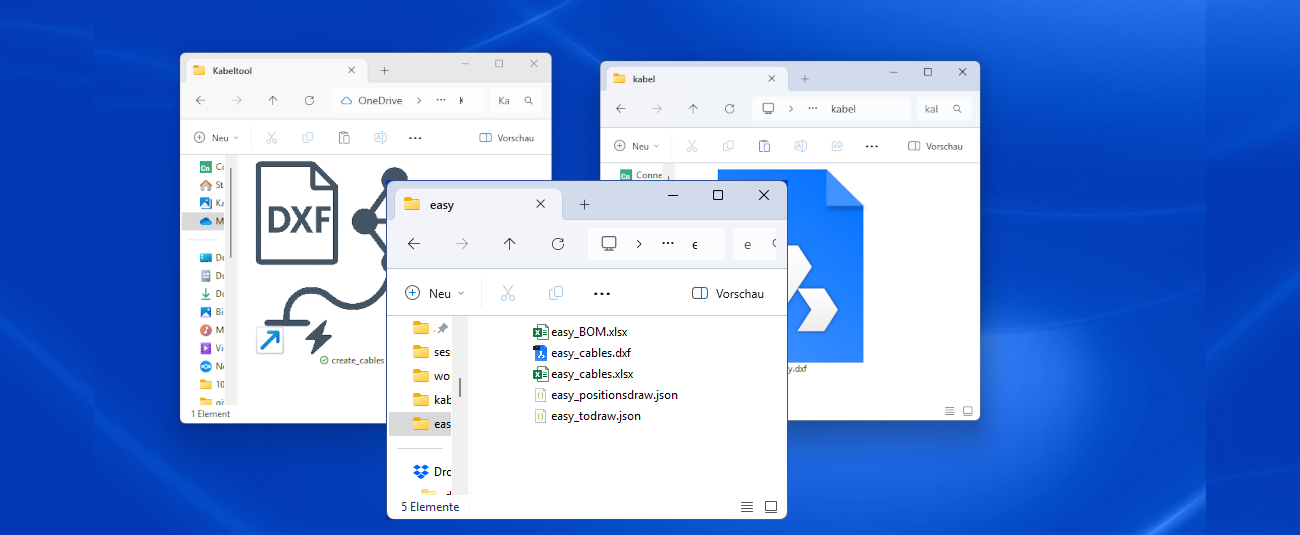
Task: Select the Kabeltool window tab
Action: [x=265, y=71]
